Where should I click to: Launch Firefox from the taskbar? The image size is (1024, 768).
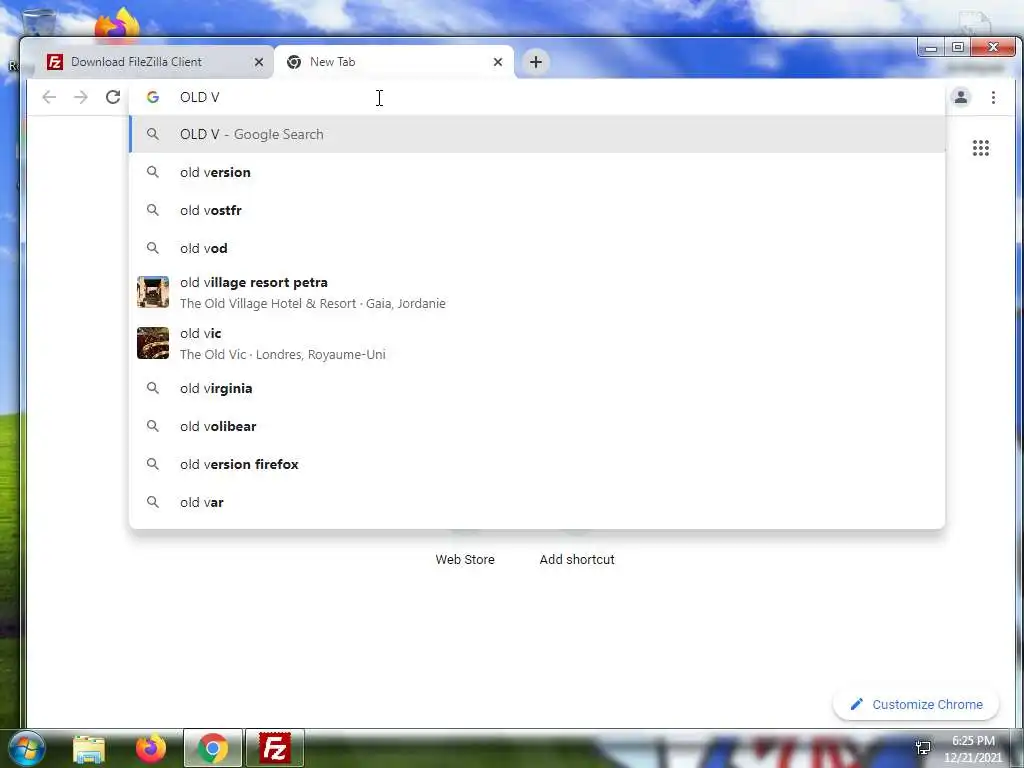151,748
